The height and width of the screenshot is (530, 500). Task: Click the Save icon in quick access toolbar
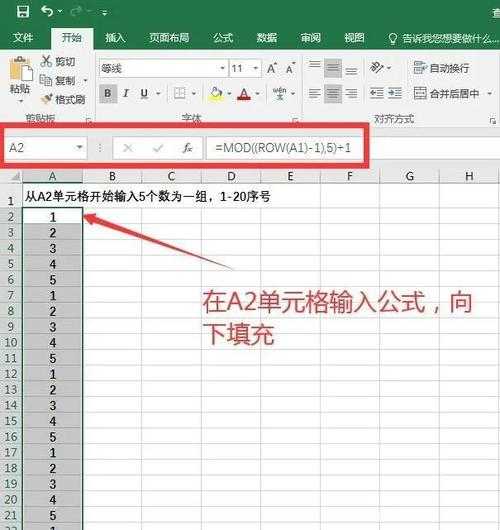click(22, 11)
